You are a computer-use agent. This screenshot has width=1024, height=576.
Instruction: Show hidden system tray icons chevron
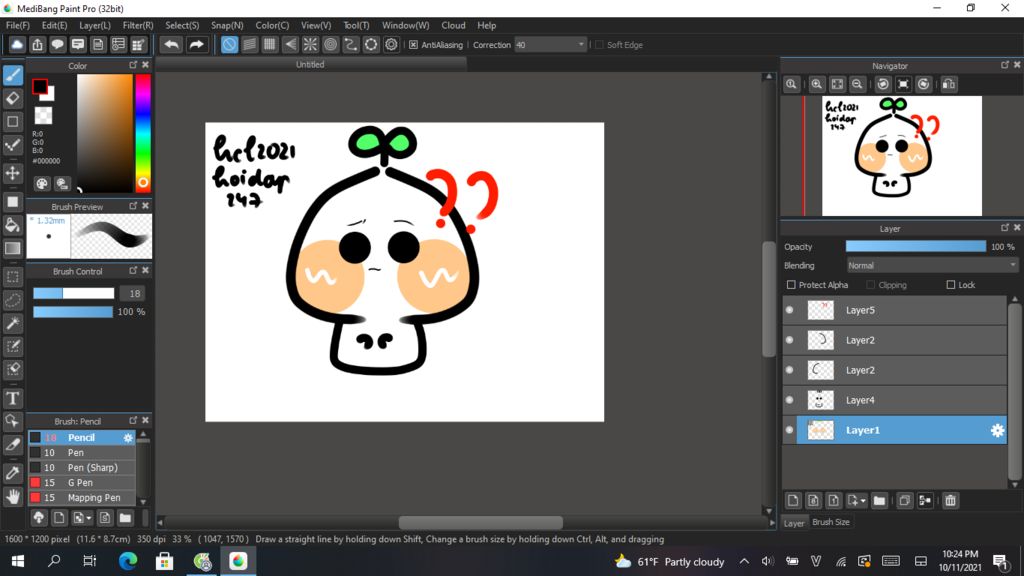point(744,561)
